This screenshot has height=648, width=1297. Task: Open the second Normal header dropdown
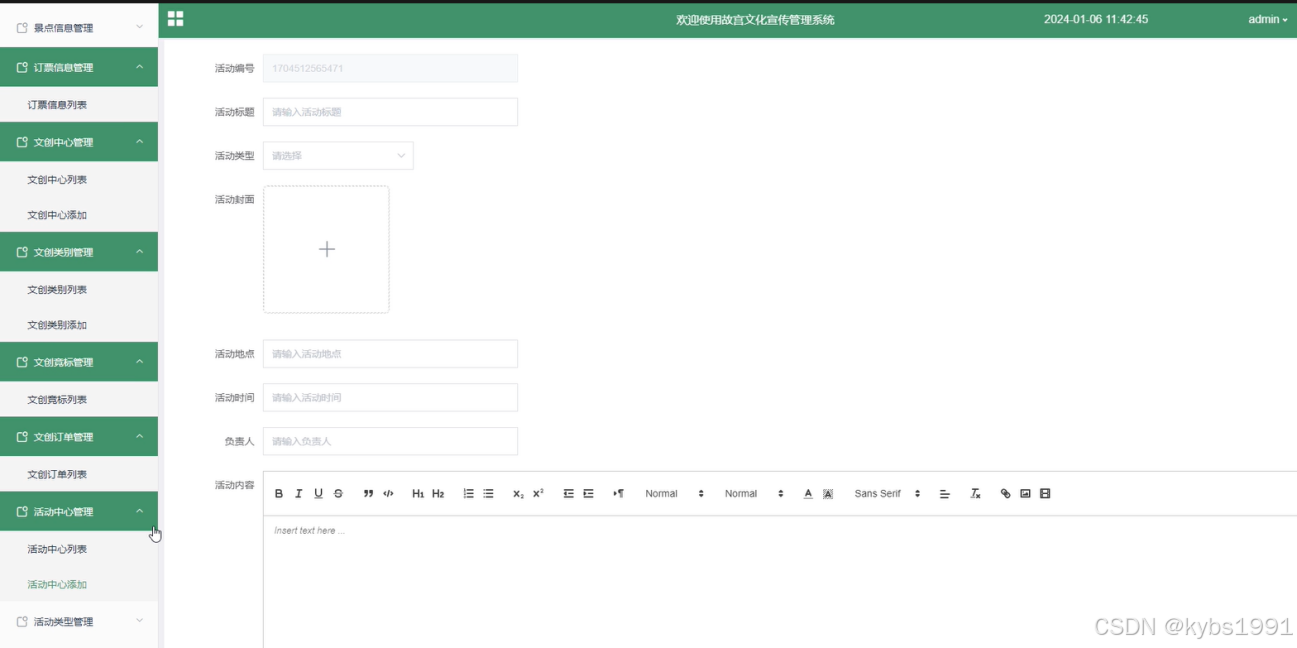point(754,494)
